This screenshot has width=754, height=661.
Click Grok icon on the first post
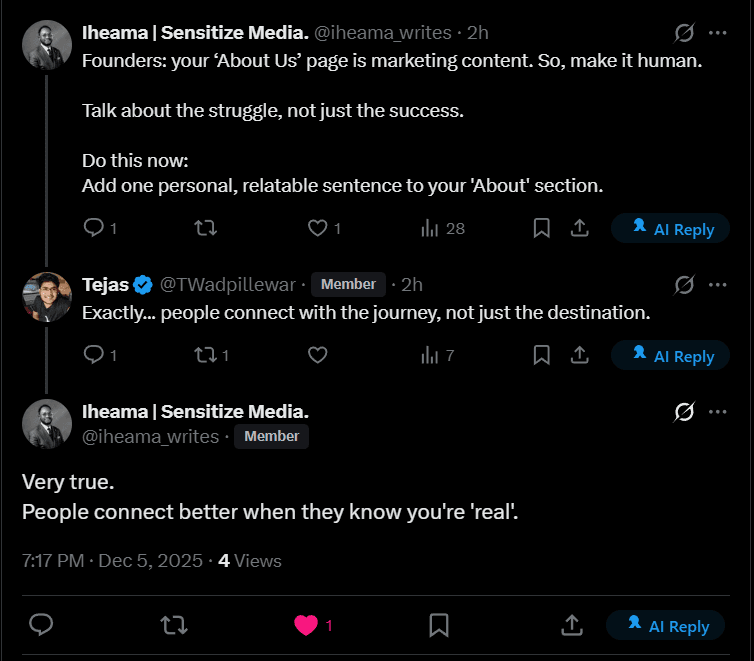pyautogui.click(x=684, y=33)
